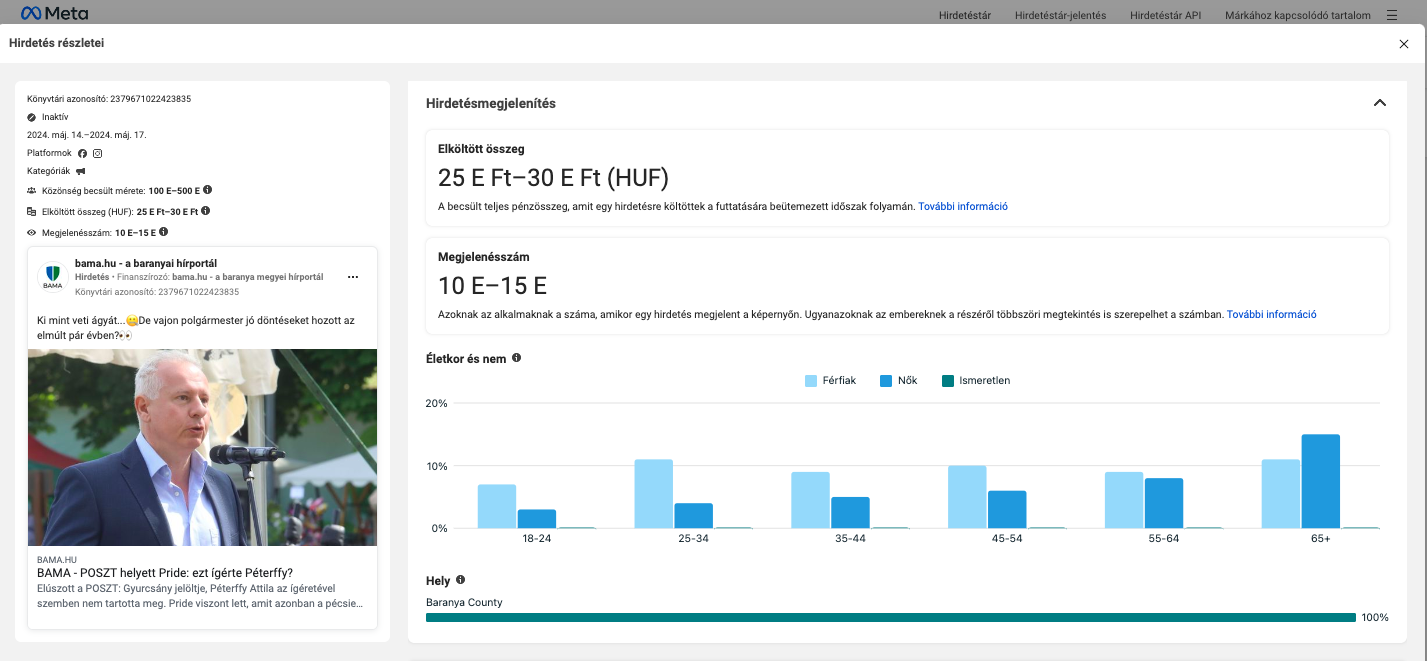The width and height of the screenshot is (1427, 661).
Task: Collapse the Hirdetésmegjelenítés section
Action: [x=1380, y=103]
